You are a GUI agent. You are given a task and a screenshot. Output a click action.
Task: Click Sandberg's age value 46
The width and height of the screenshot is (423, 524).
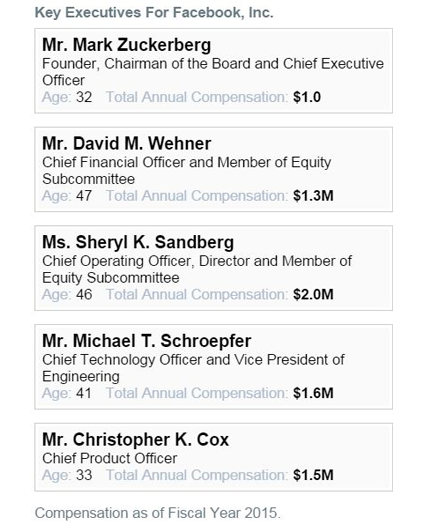(x=84, y=294)
